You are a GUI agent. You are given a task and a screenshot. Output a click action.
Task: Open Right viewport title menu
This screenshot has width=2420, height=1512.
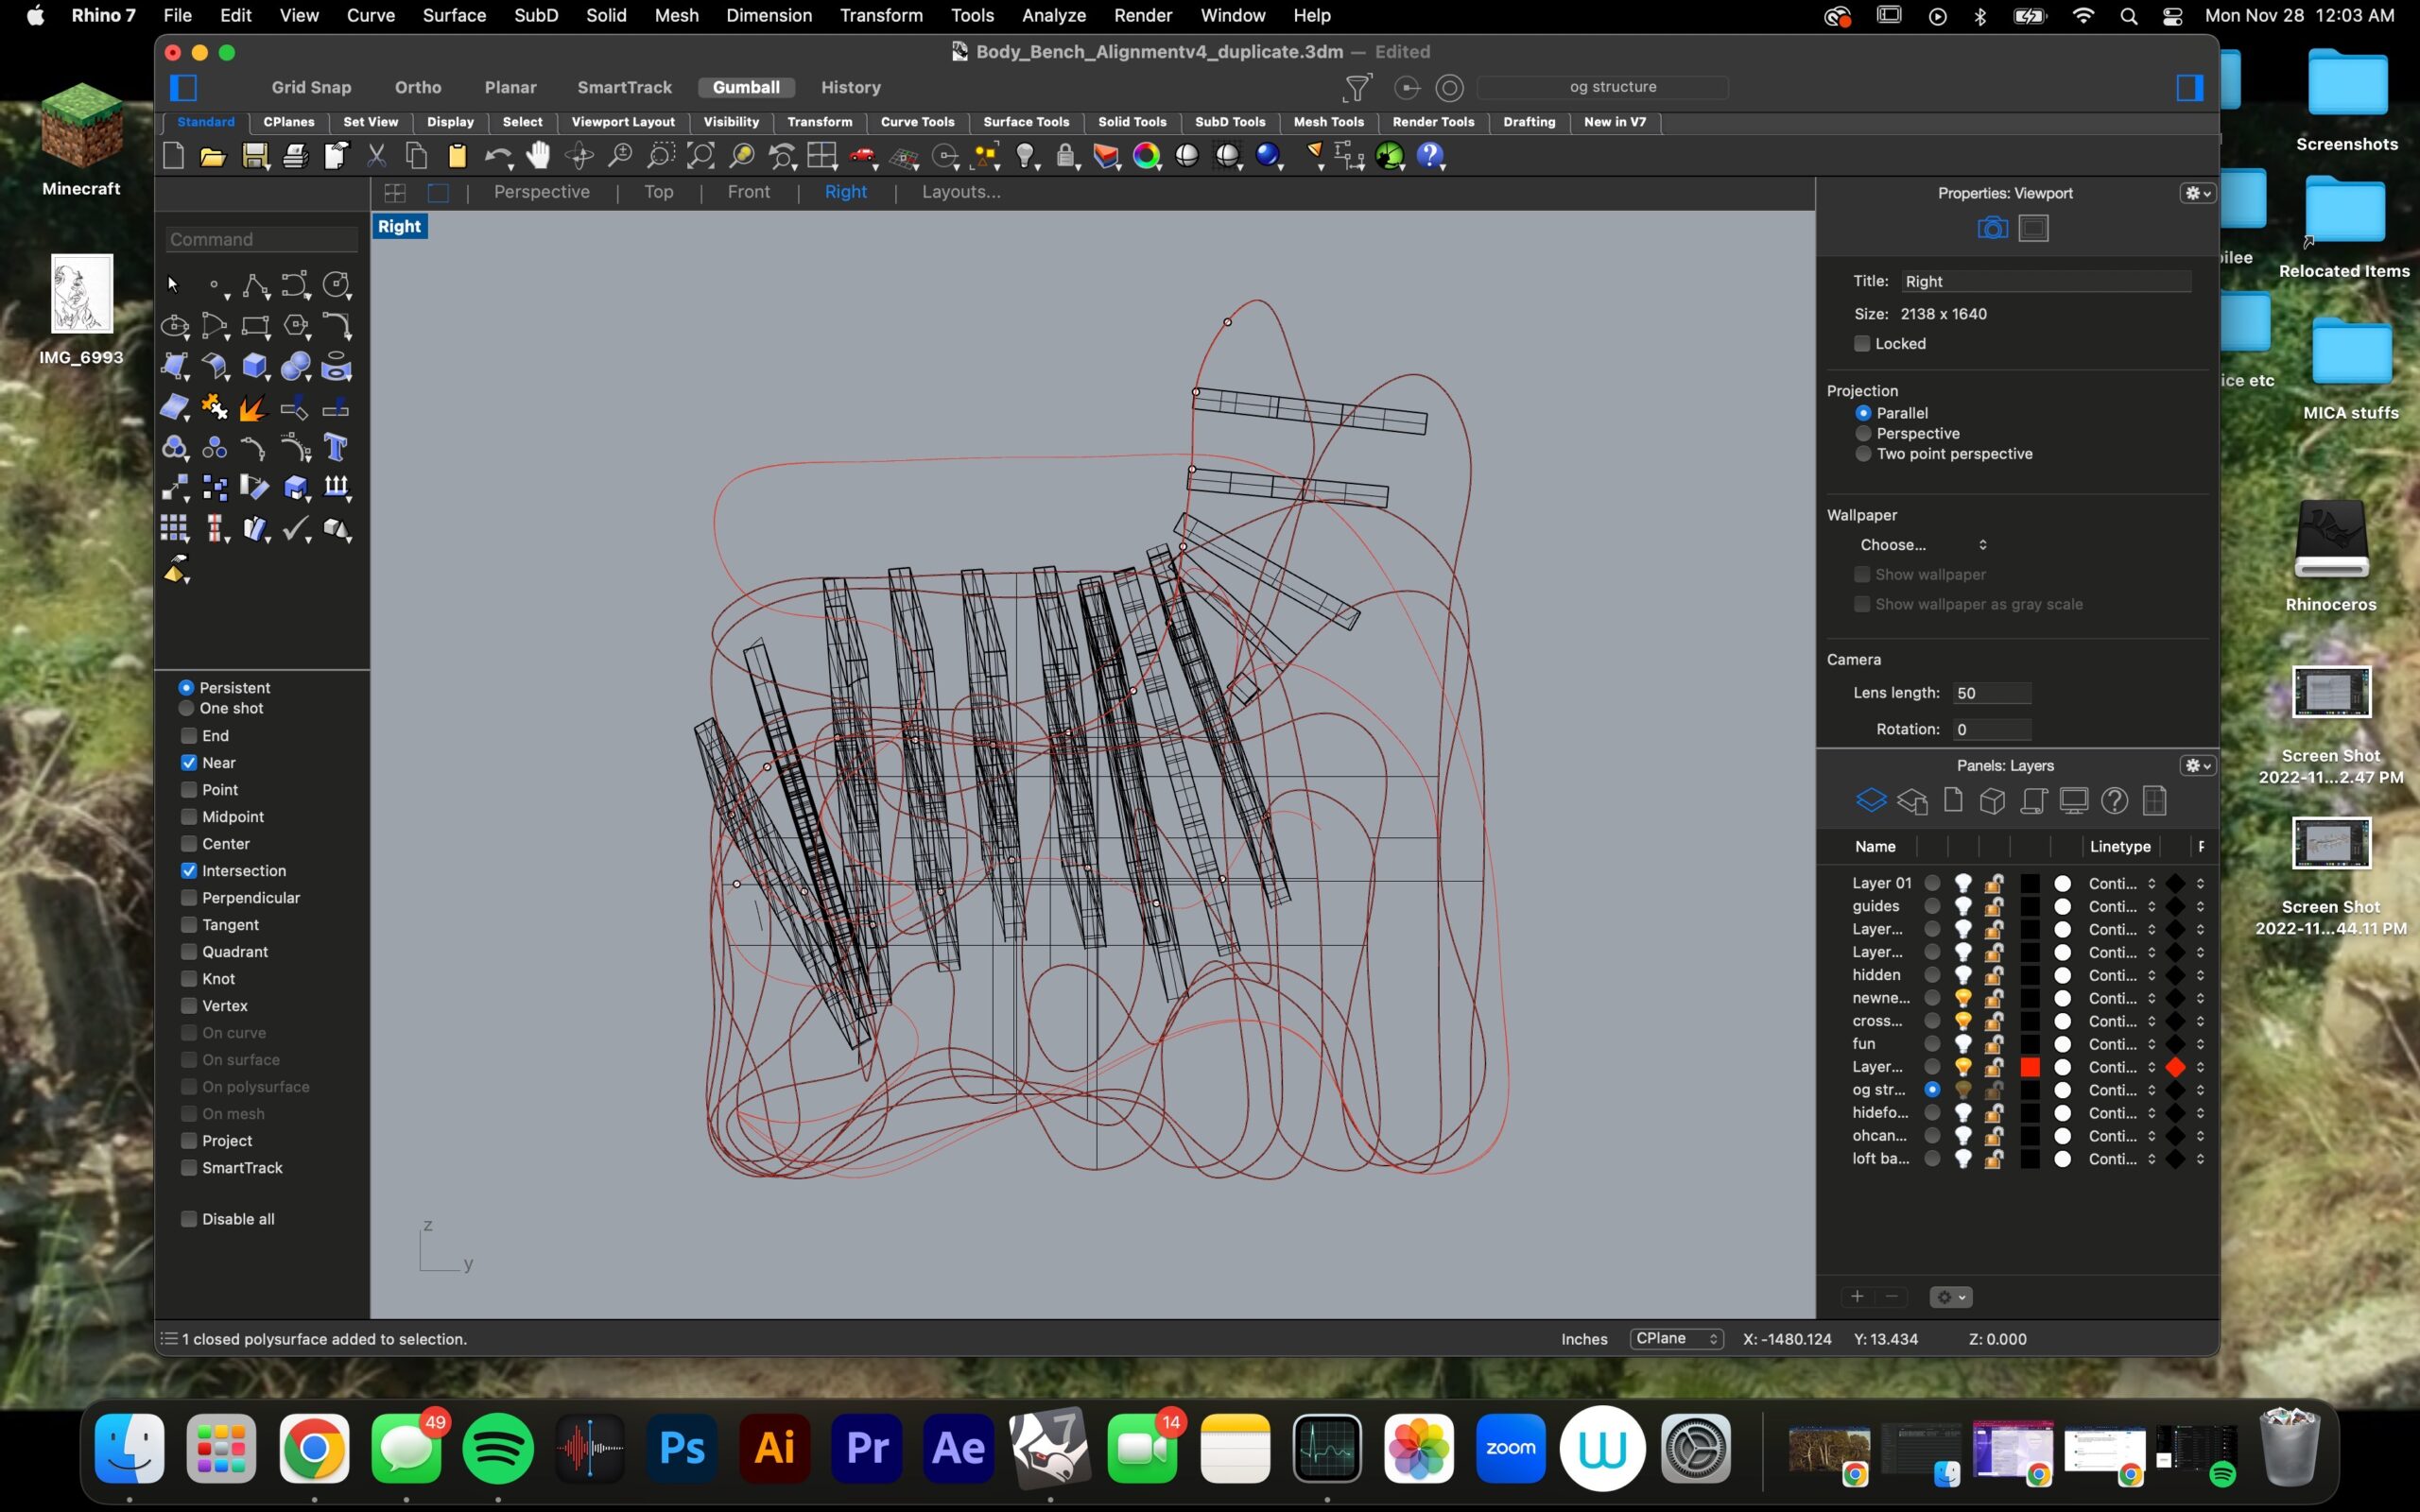400,227
